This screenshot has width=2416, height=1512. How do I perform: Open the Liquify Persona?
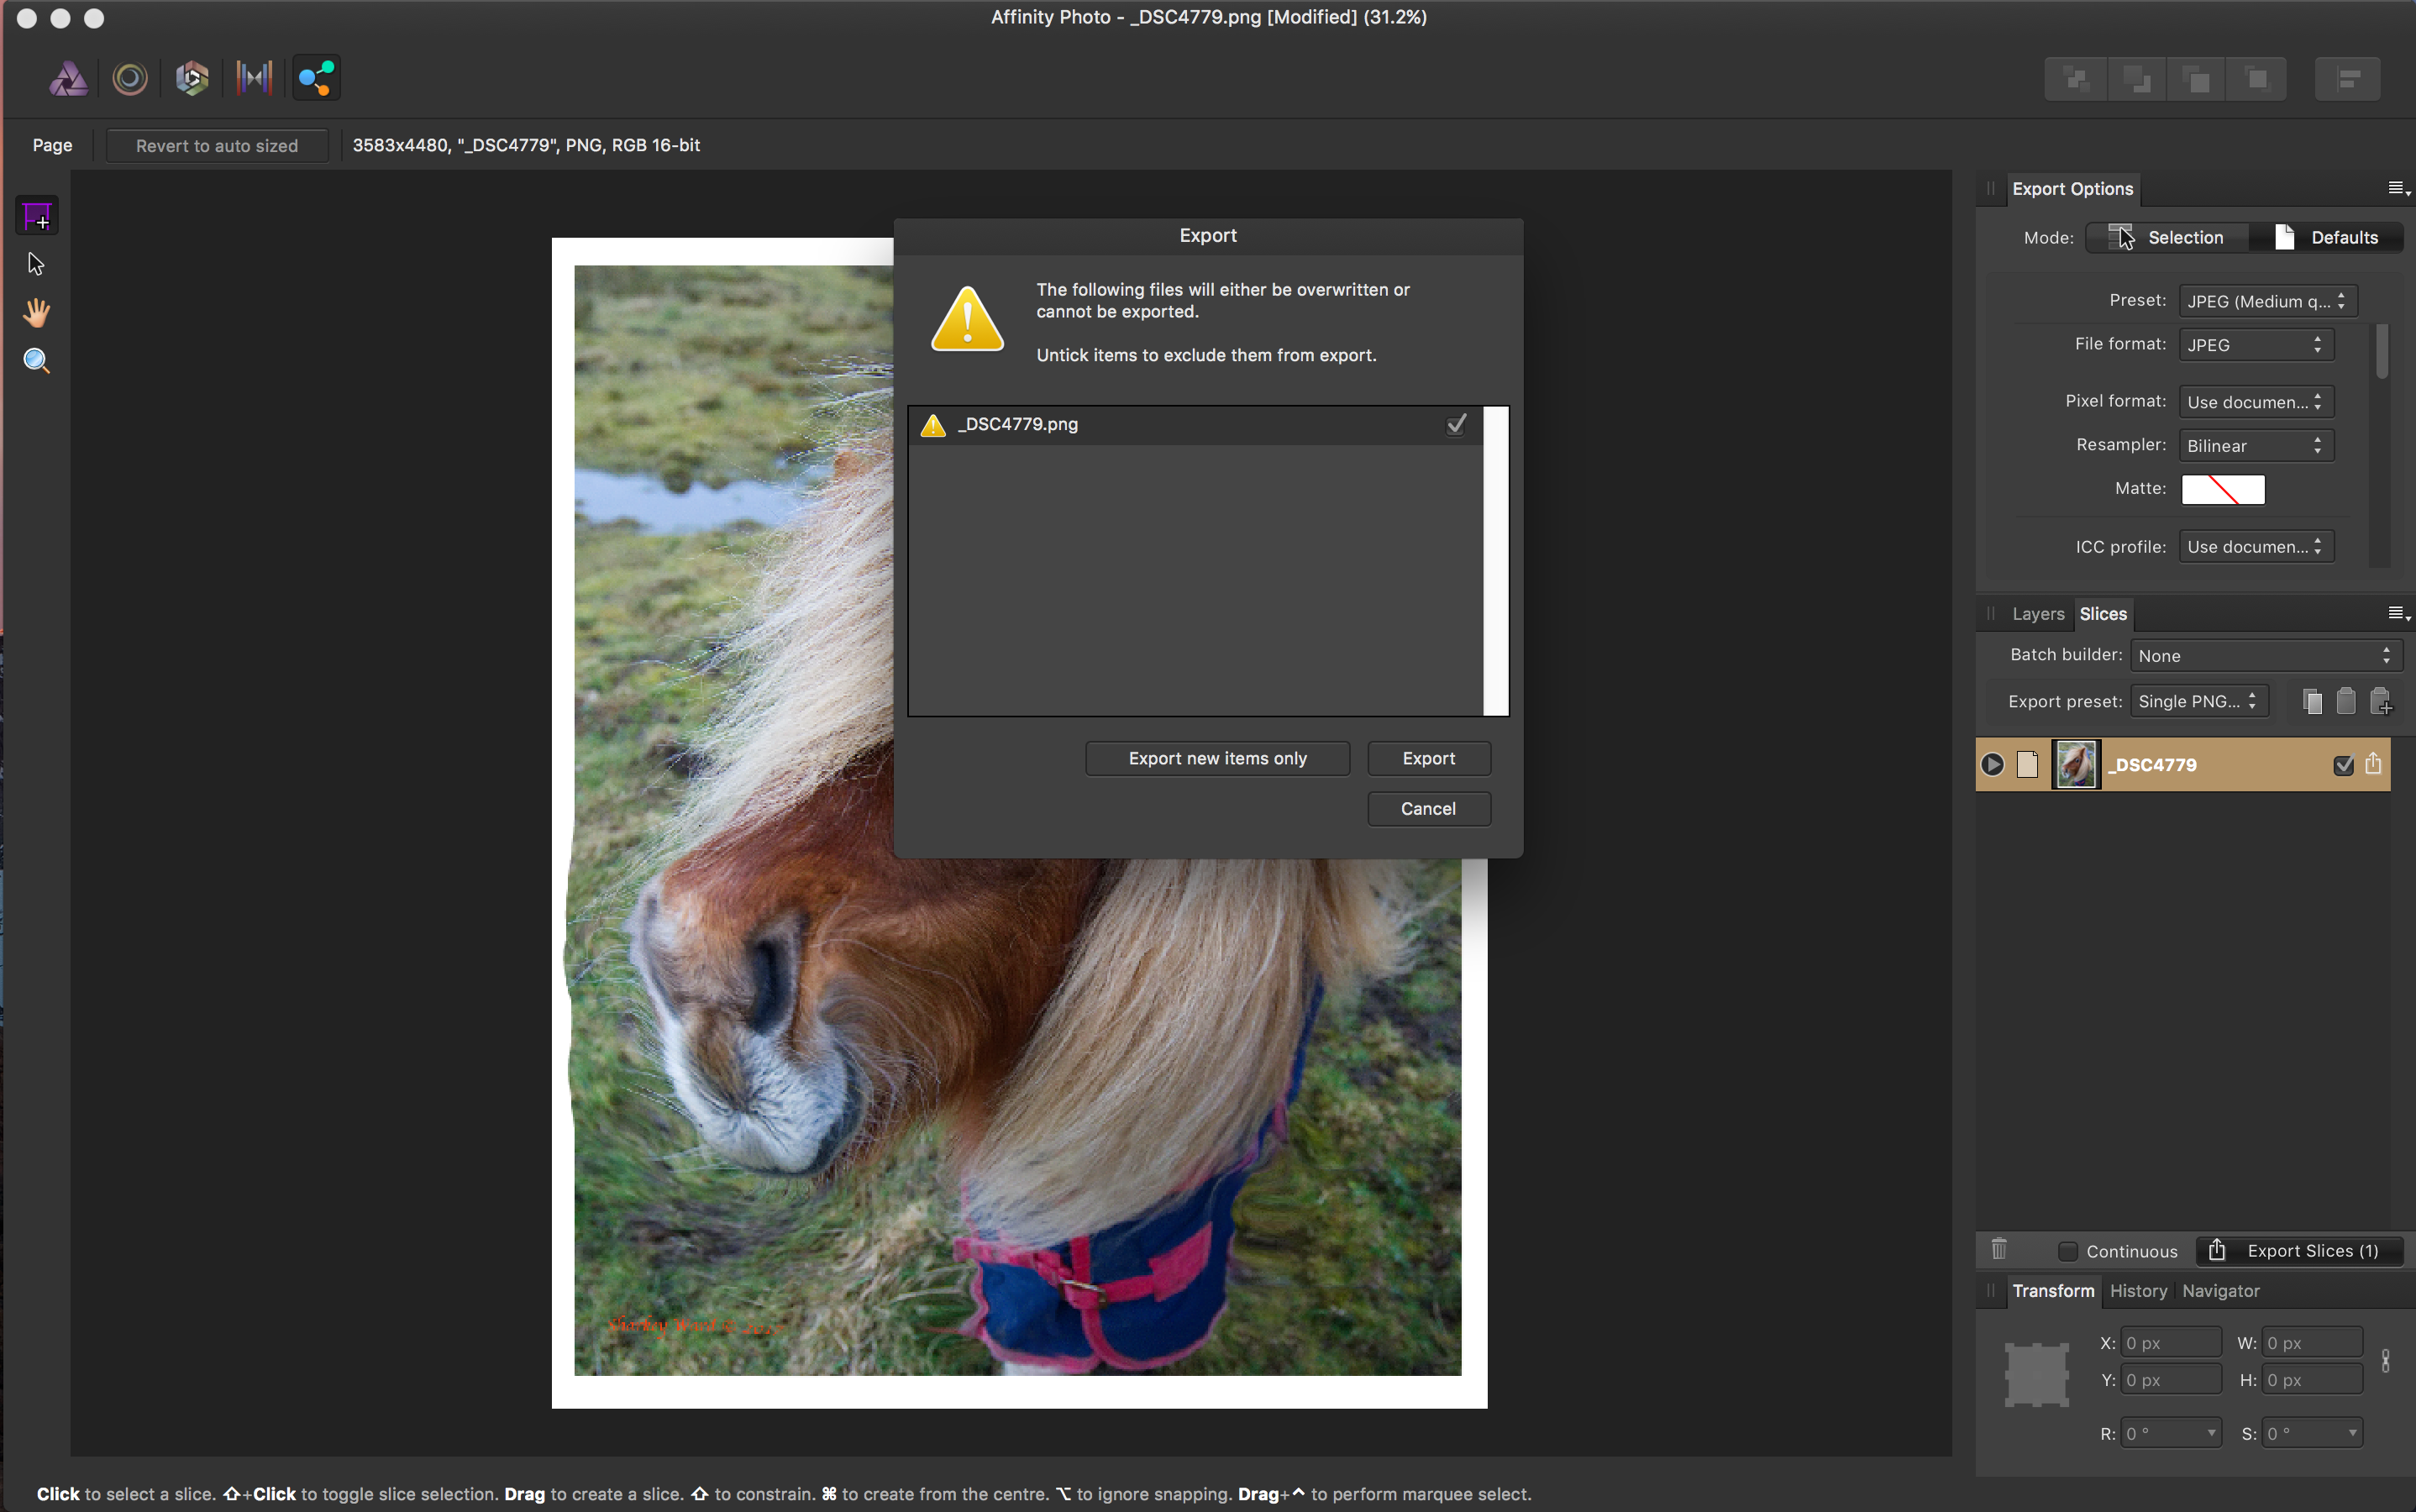(x=130, y=77)
